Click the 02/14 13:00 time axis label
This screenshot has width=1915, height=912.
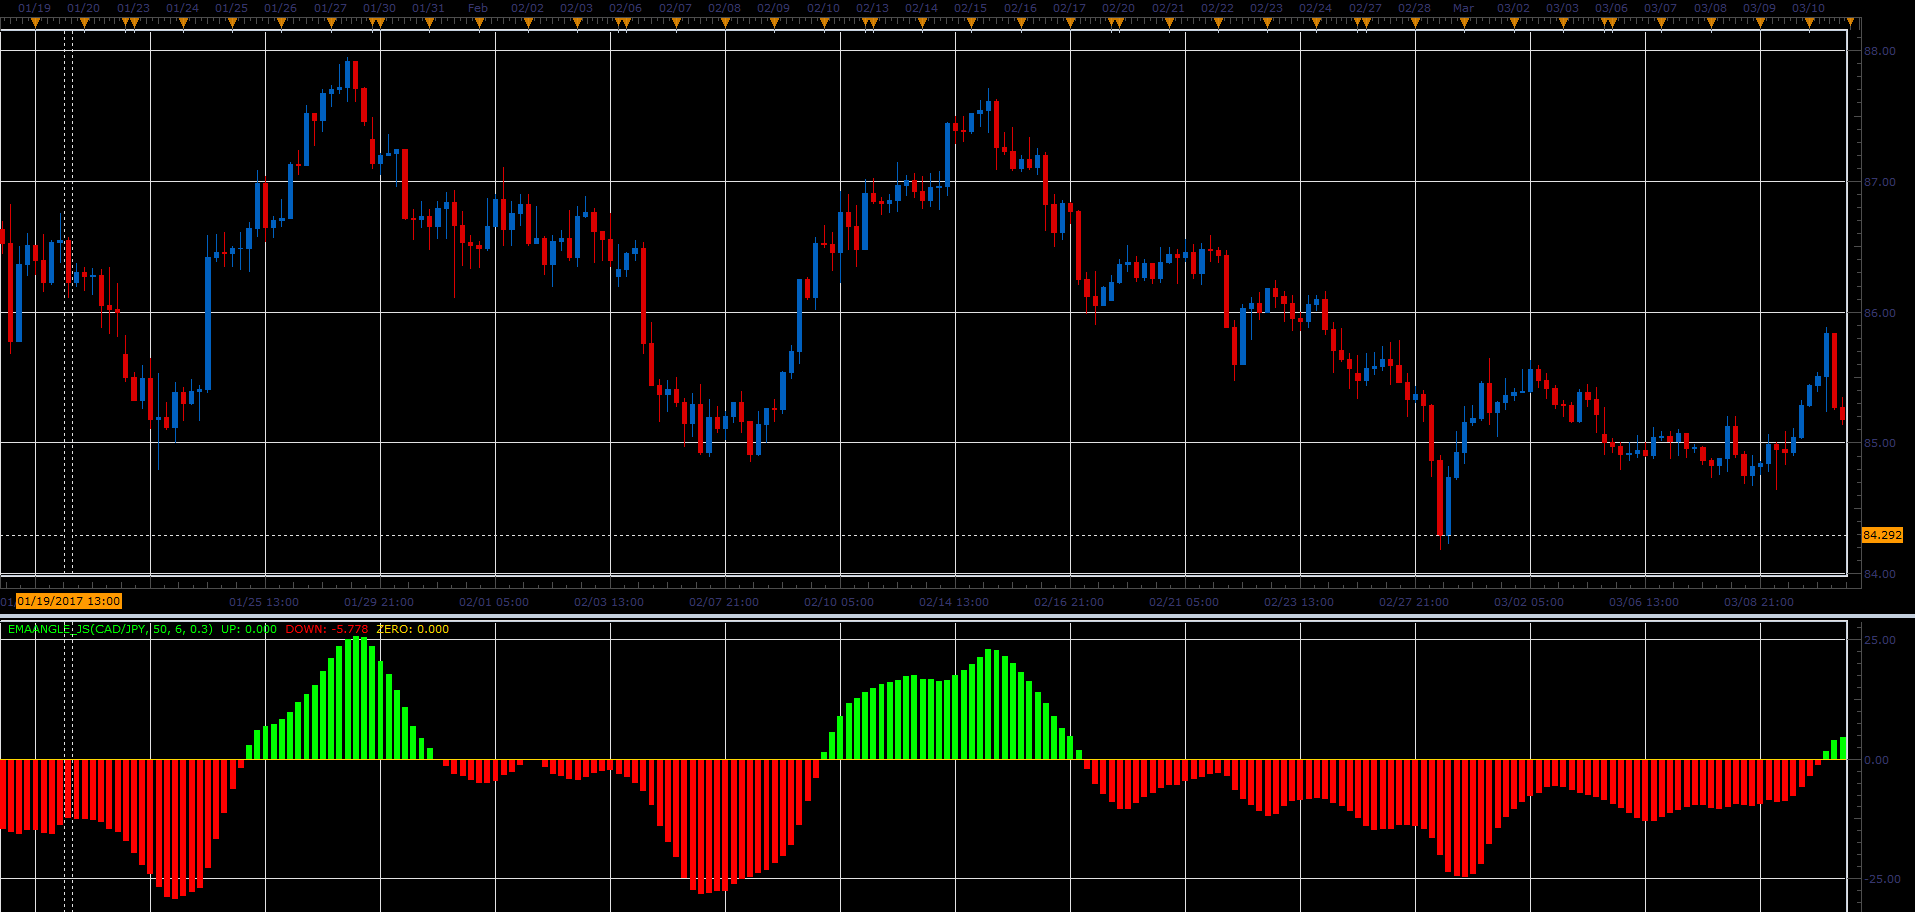[954, 602]
